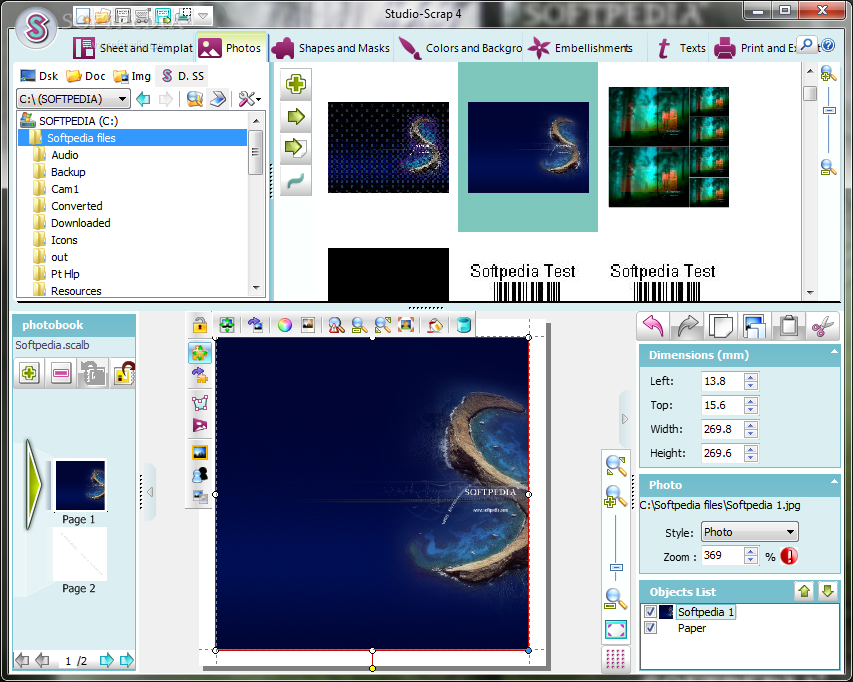Adjust the canvas zoom slider handle
The width and height of the screenshot is (853, 682).
click(616, 568)
